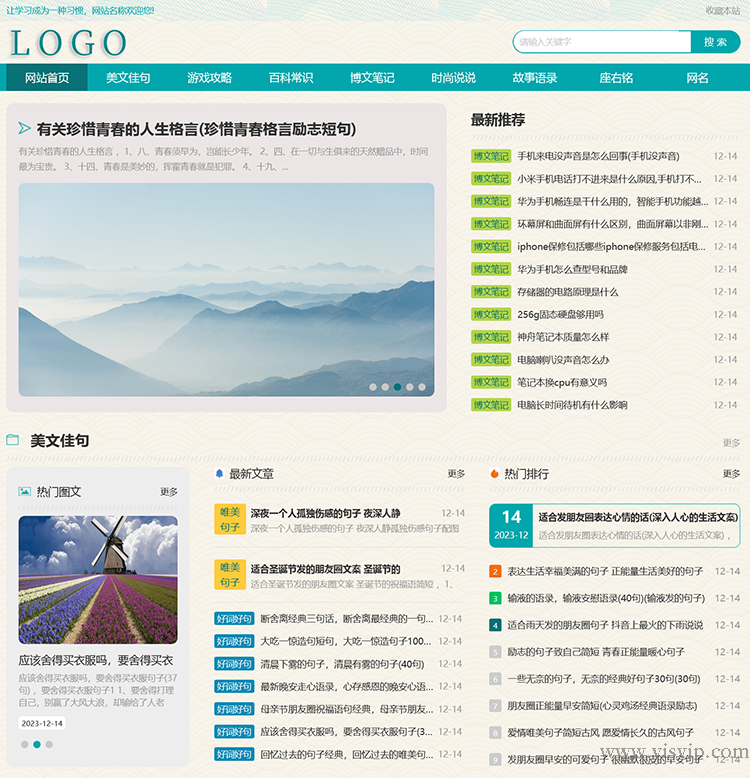This screenshot has height=778, width=750.
Task: Click 好词好句 tag beside 清晨下雾的句子
Action: pos(234,664)
